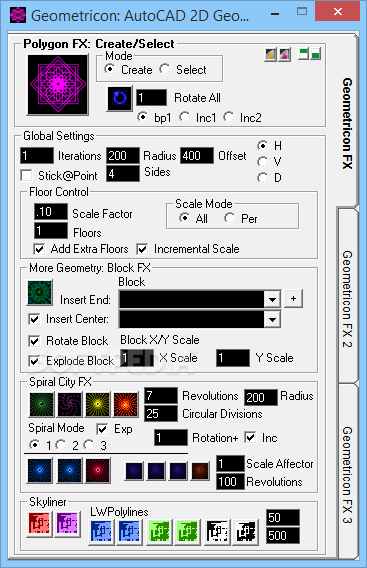Click the Global Settings Radius field showing 200
This screenshot has width=367, height=568.
point(123,156)
